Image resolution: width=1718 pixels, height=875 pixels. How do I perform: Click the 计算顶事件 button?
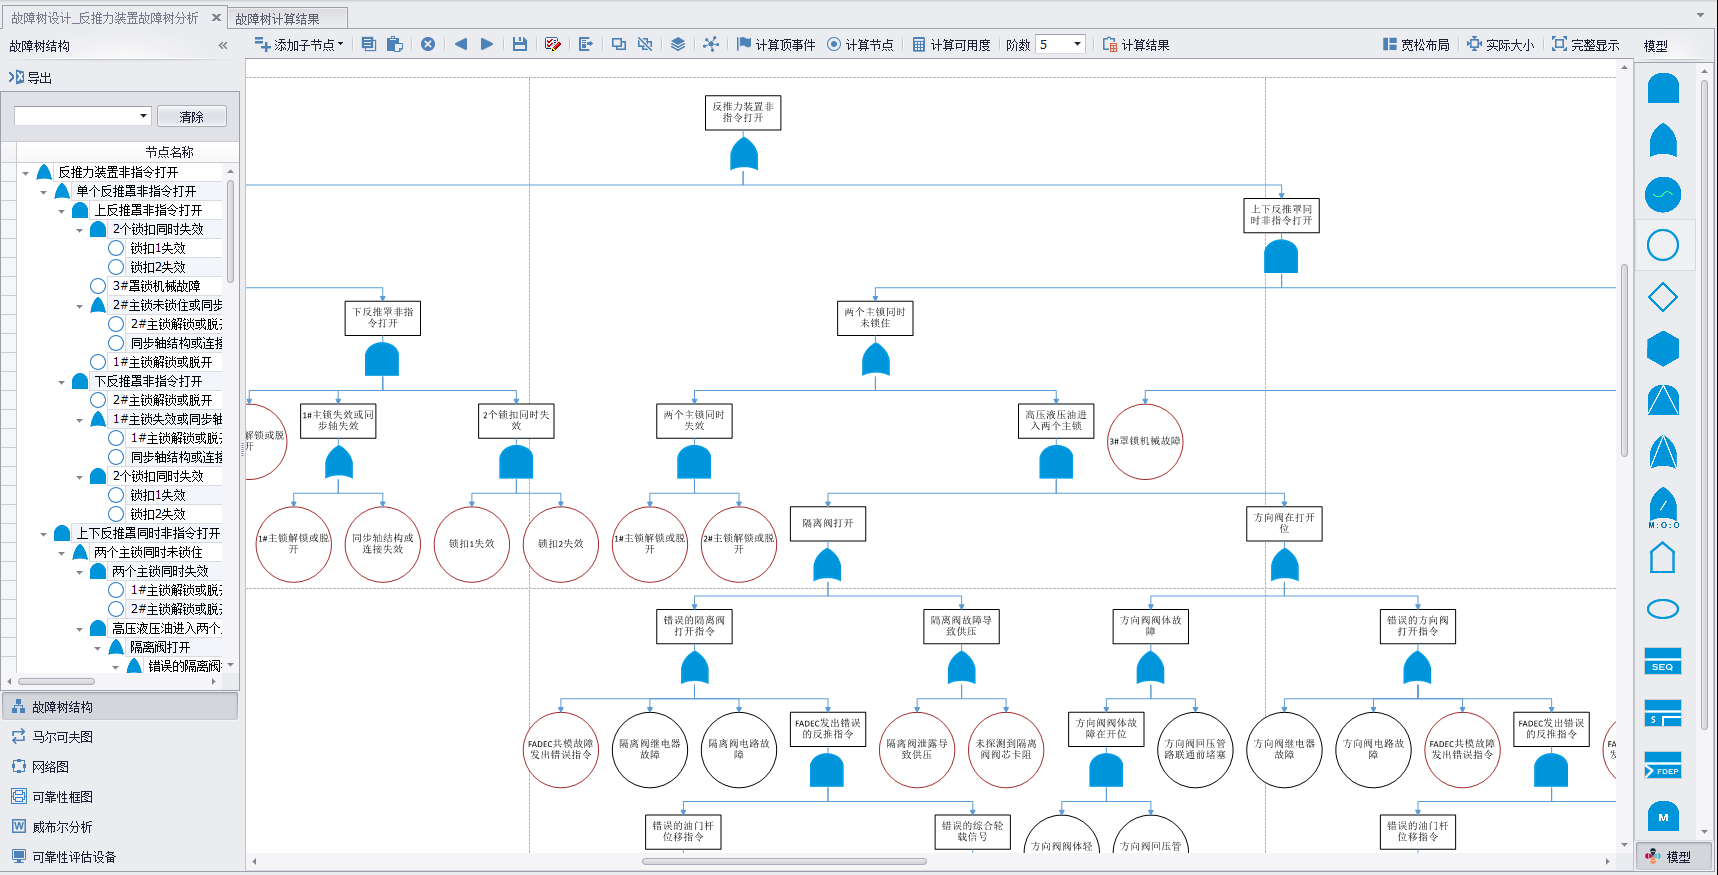776,45
